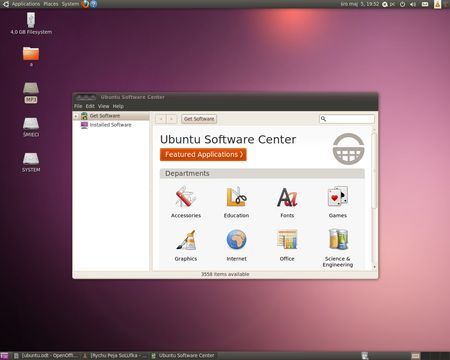Click the 'pc' user indicator in top panel

coord(388,4)
